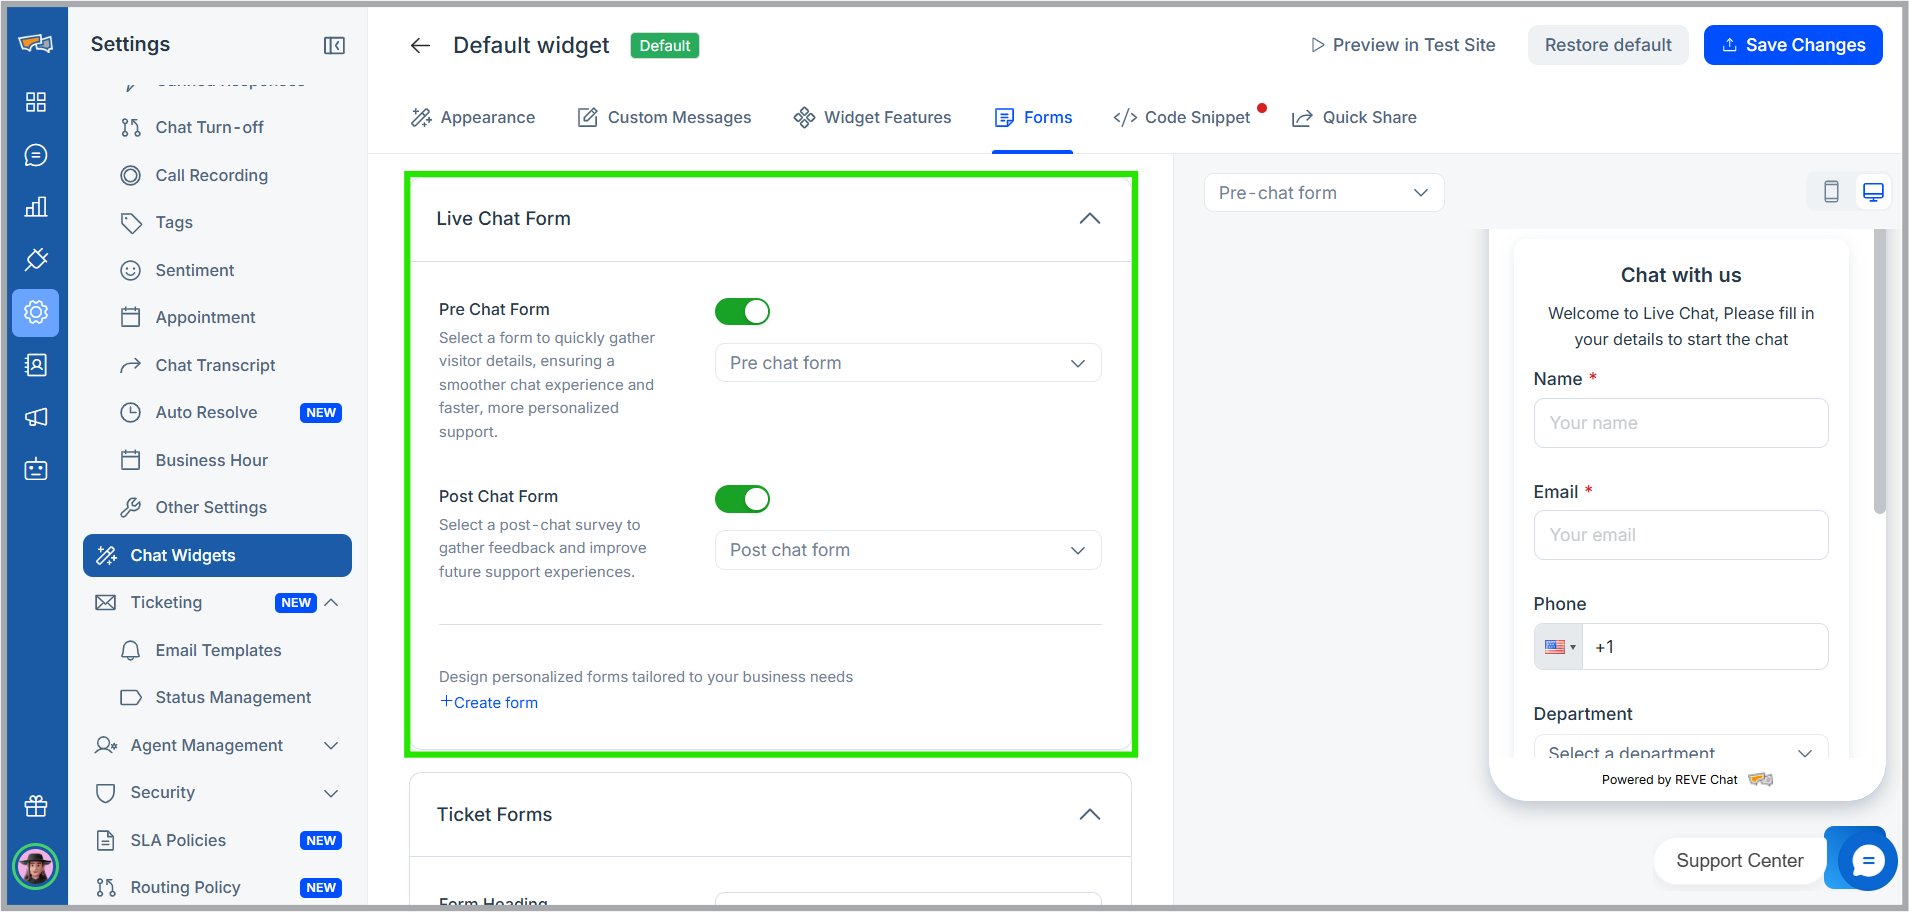
Task: Switch preview to mobile device view
Action: tap(1831, 192)
